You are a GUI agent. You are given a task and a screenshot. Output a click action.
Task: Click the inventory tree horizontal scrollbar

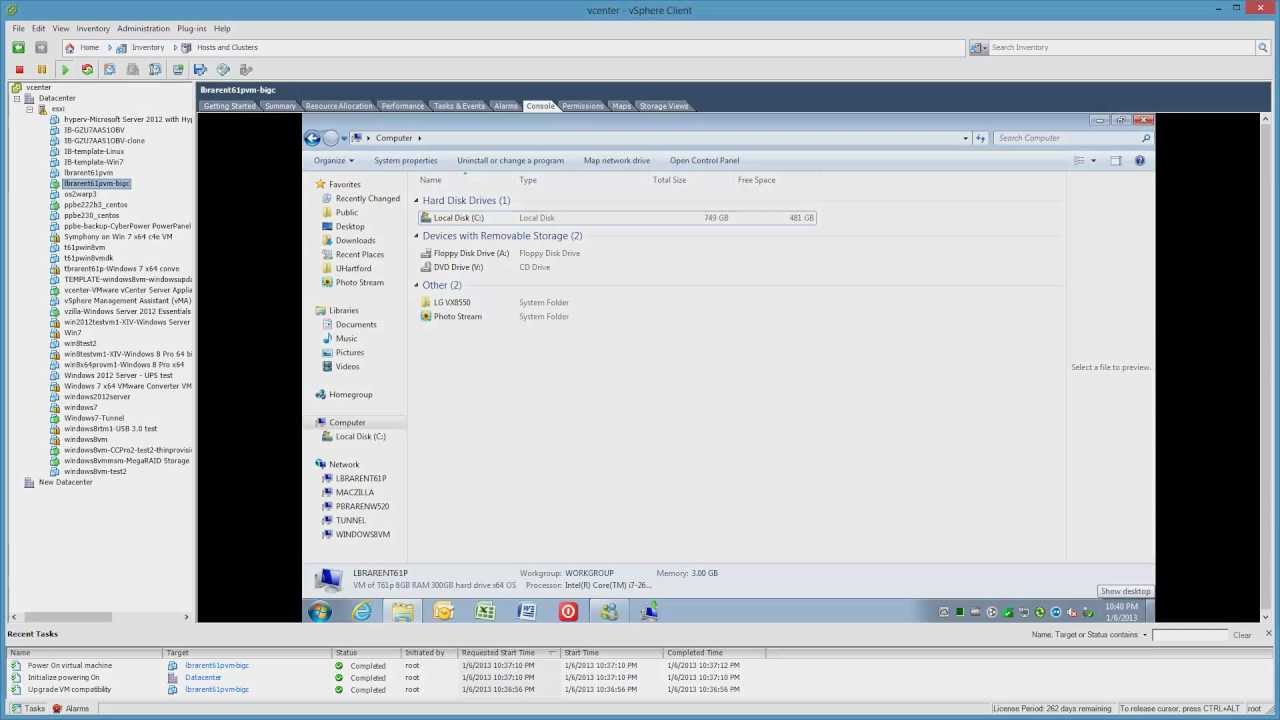[x=66, y=617]
